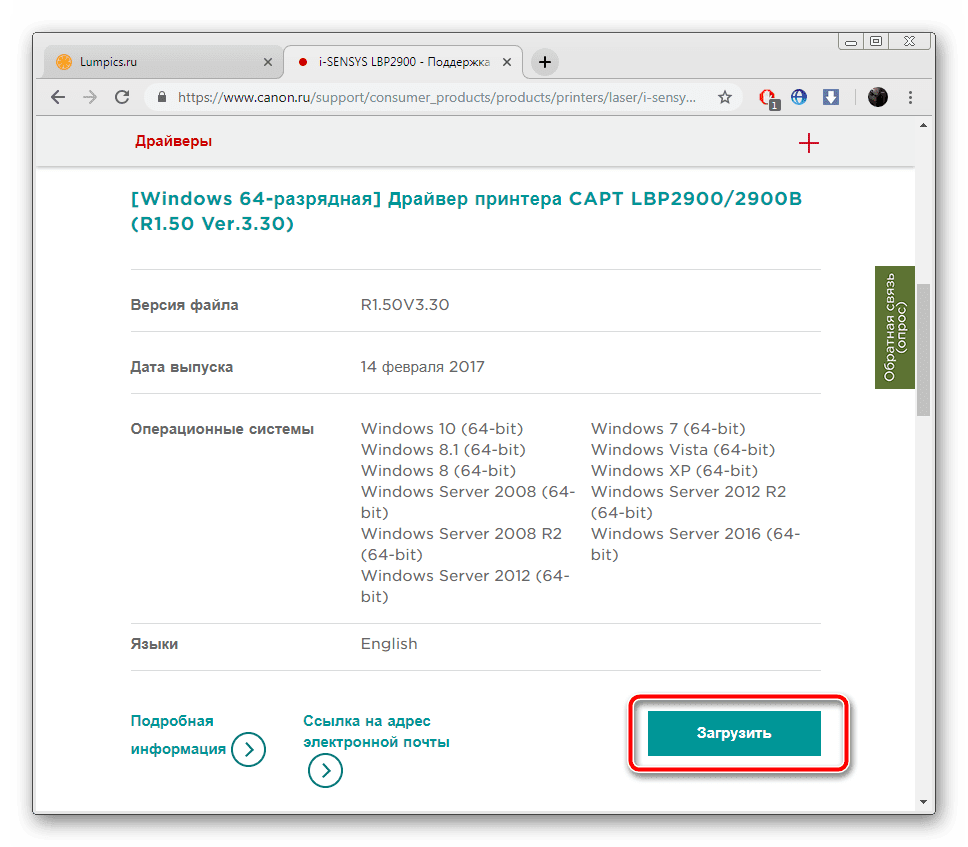This screenshot has height=847, width=968.
Task: Click Windows Server 2016 (64-bit) entry
Action: 695,544
